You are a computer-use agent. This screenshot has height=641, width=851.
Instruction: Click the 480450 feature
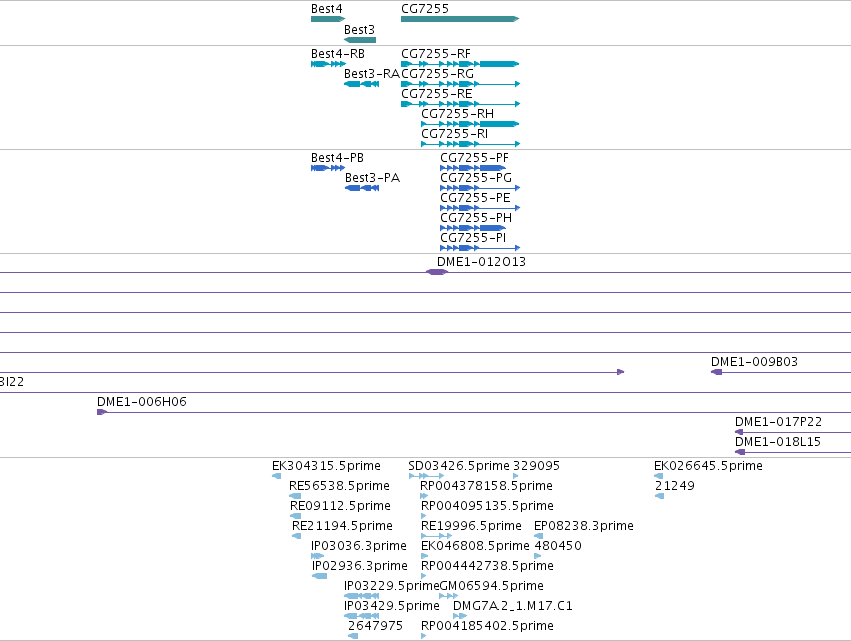click(x=538, y=556)
